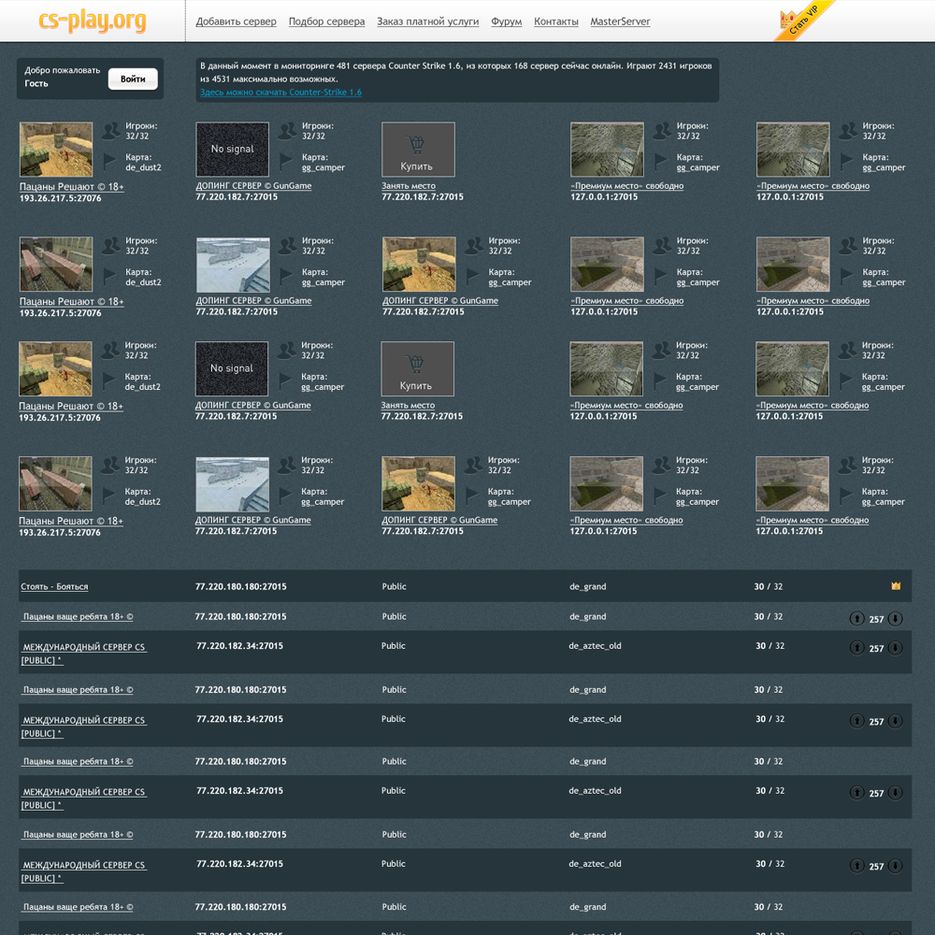
Task: Click the Войти login button
Action: 133,79
